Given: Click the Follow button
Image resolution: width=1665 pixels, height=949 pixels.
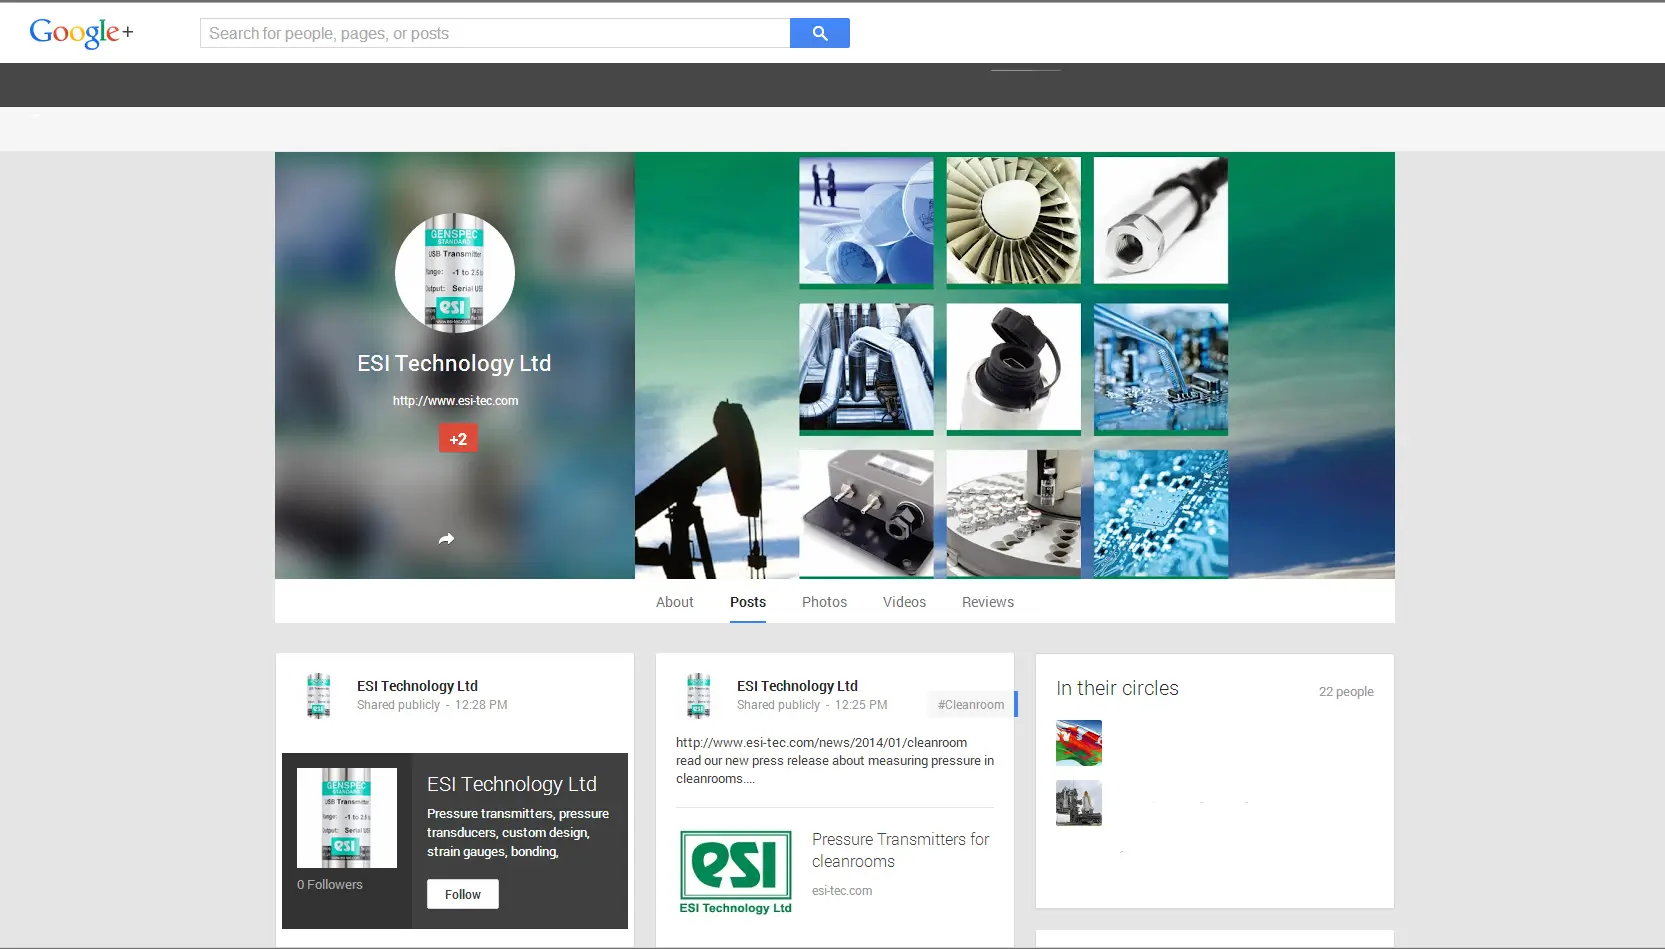Looking at the screenshot, I should [x=462, y=894].
